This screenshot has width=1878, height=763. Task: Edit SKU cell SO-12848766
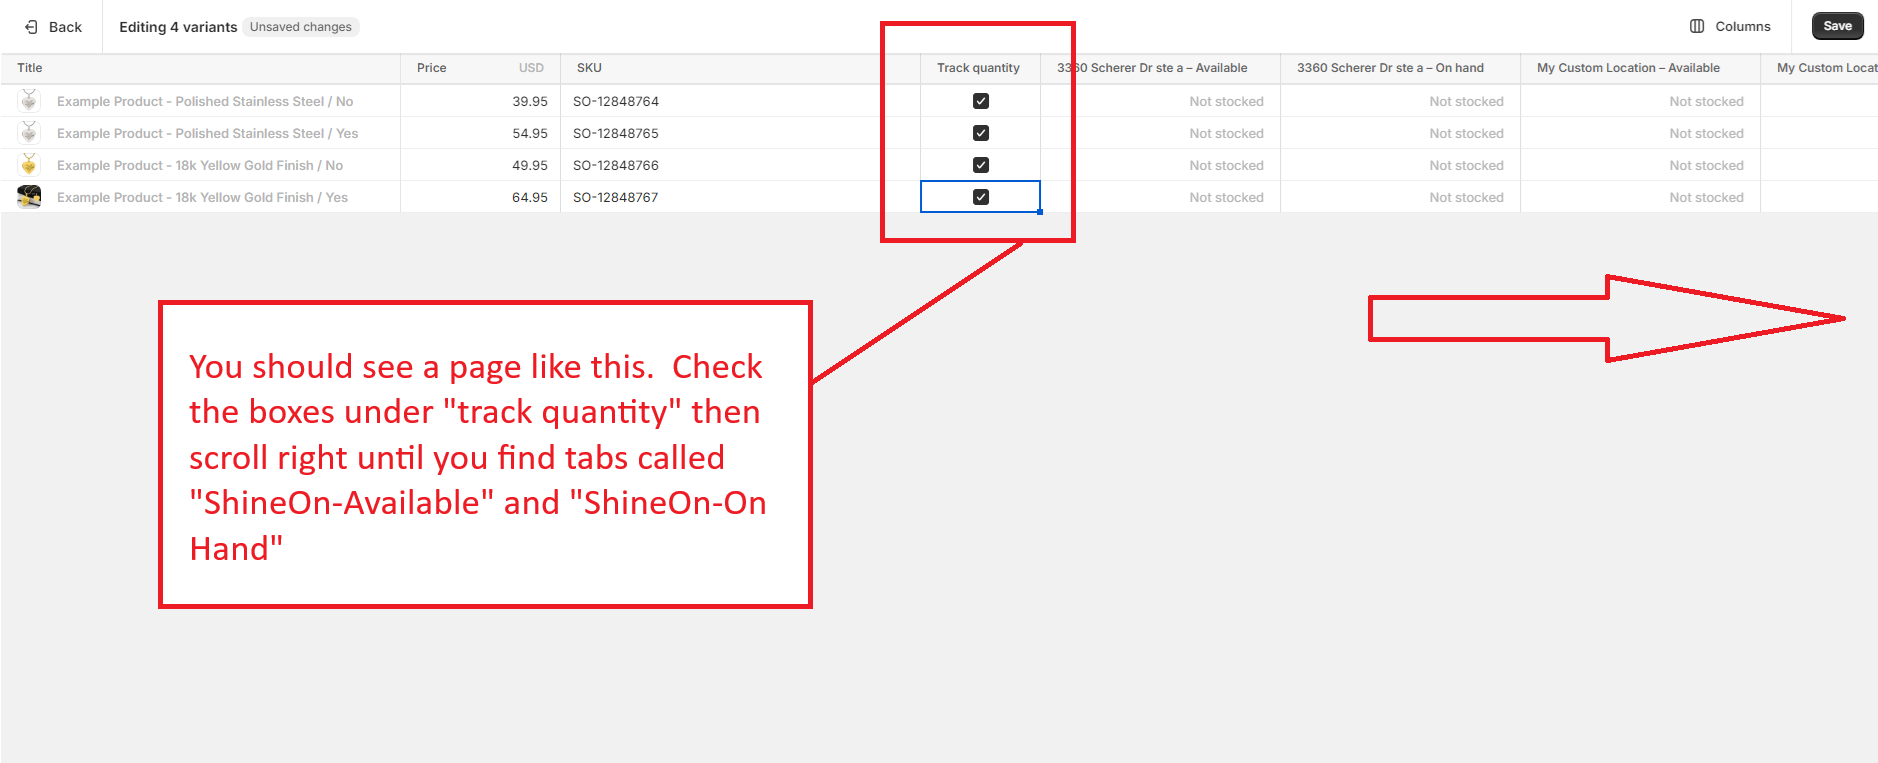[740, 165]
